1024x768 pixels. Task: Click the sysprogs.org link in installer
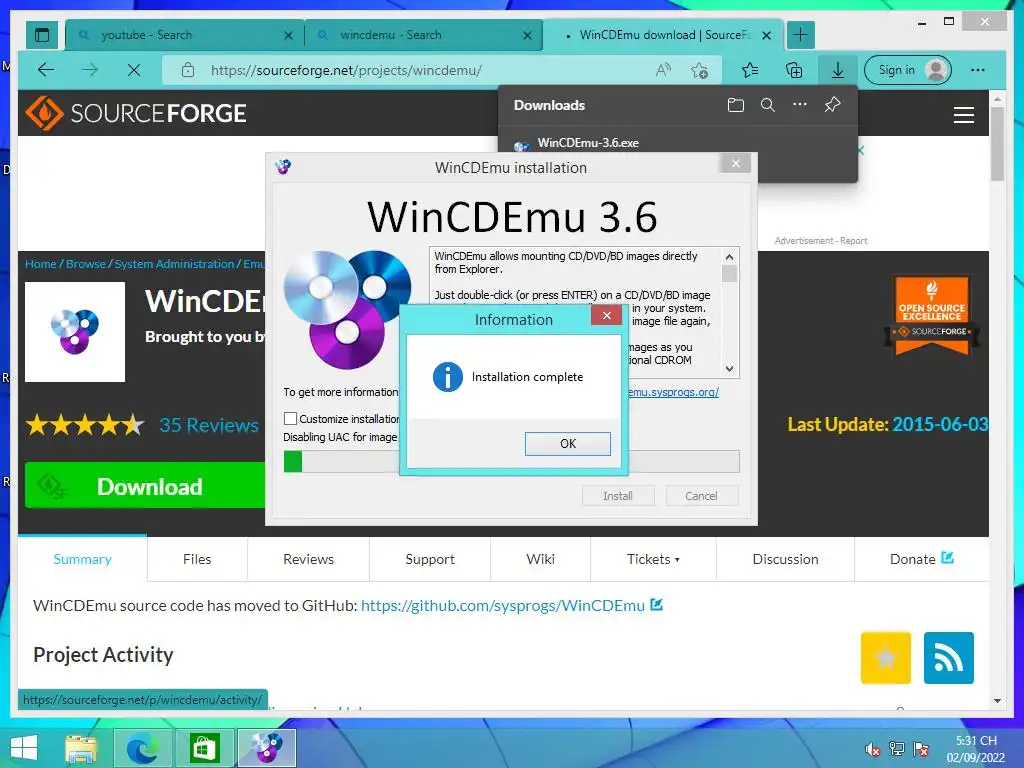[x=673, y=392]
